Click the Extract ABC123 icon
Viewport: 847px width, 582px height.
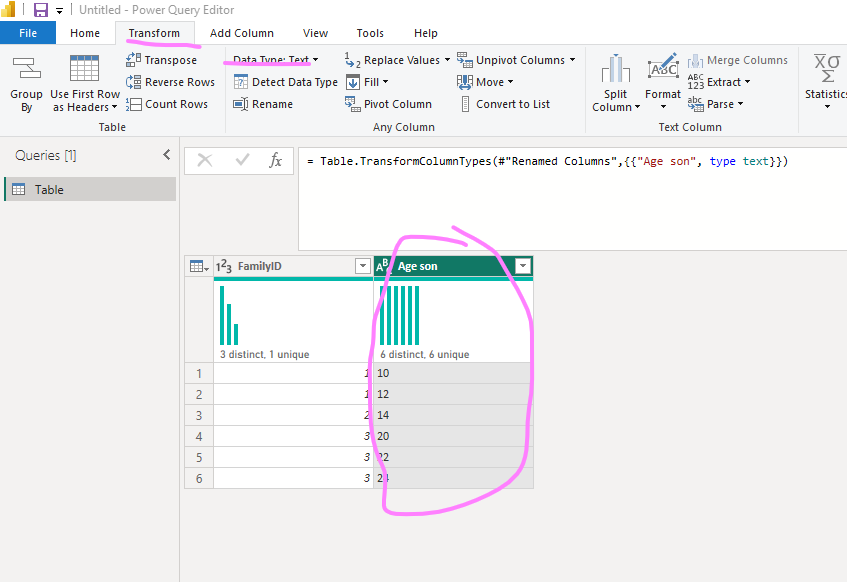[x=696, y=82]
